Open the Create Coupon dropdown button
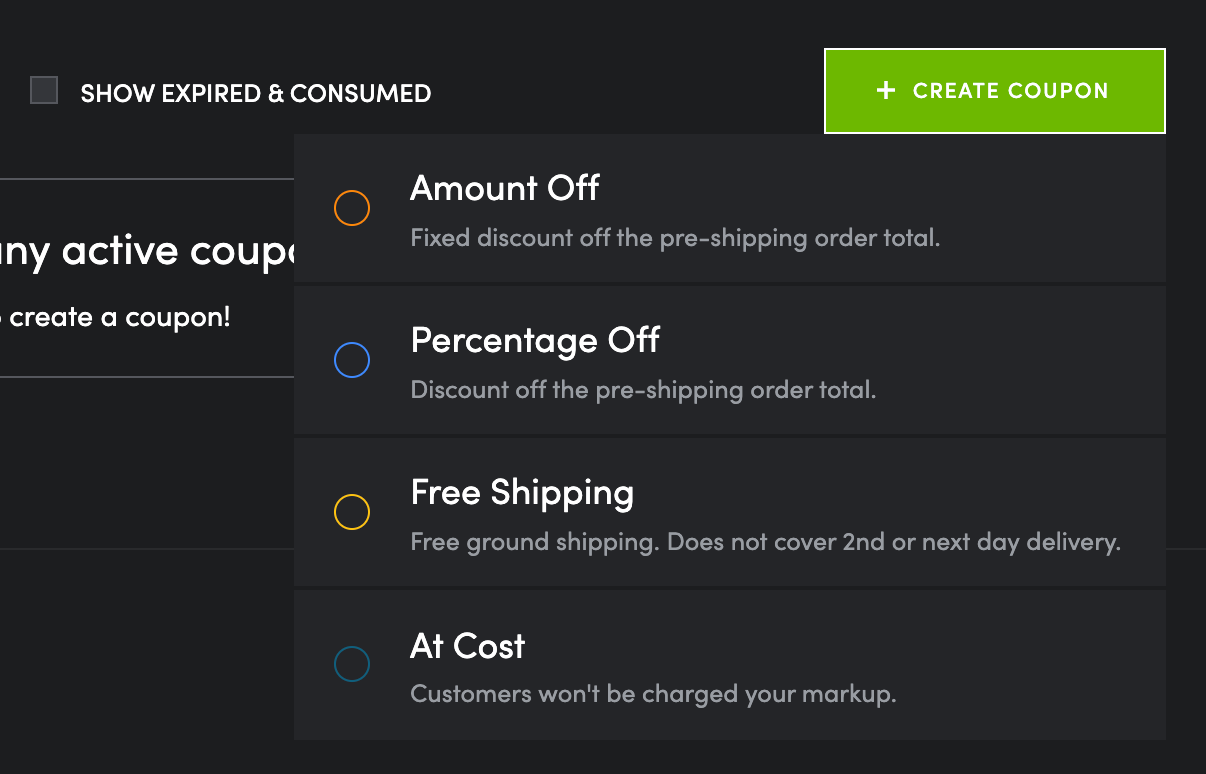 pyautogui.click(x=994, y=91)
